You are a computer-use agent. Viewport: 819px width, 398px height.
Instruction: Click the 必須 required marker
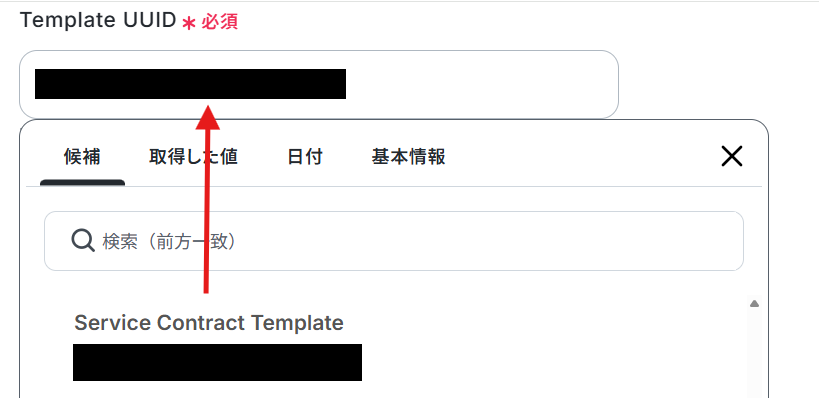[x=220, y=22]
